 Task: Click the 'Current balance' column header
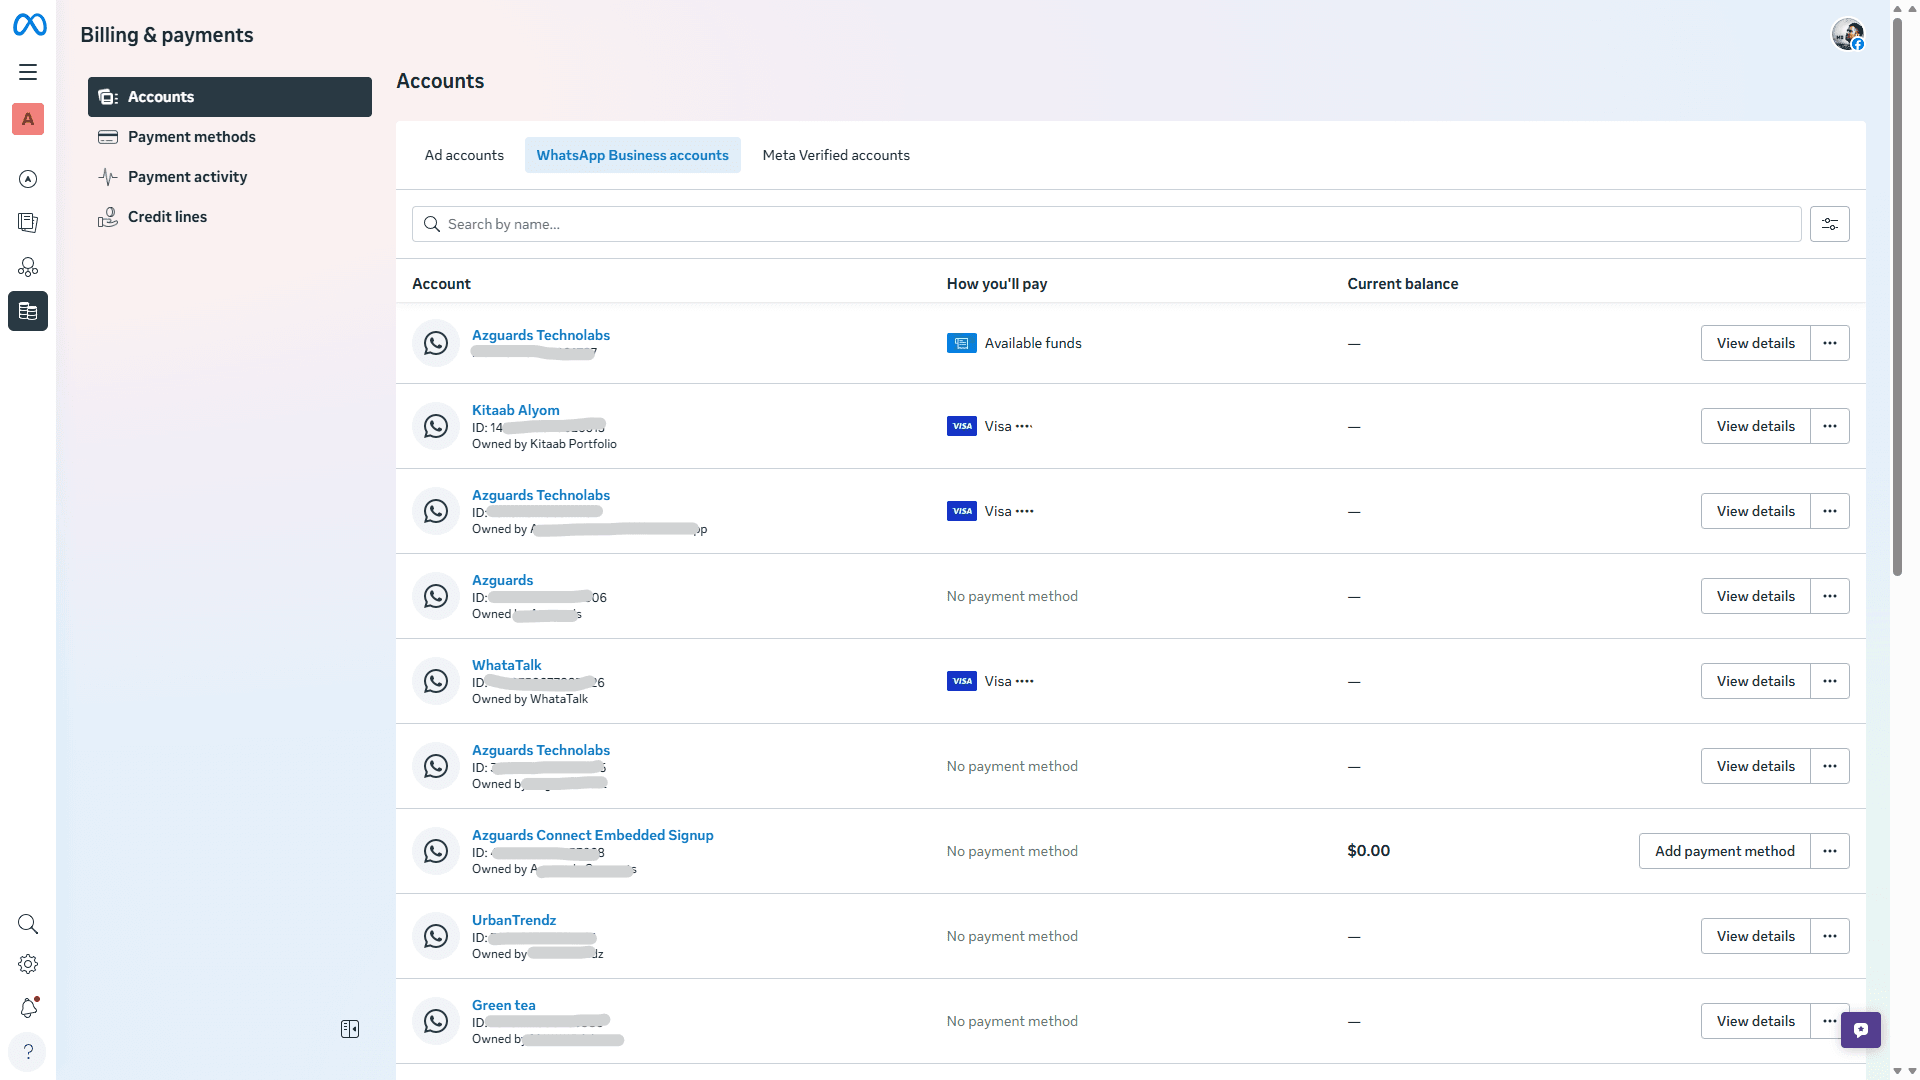coord(1402,284)
